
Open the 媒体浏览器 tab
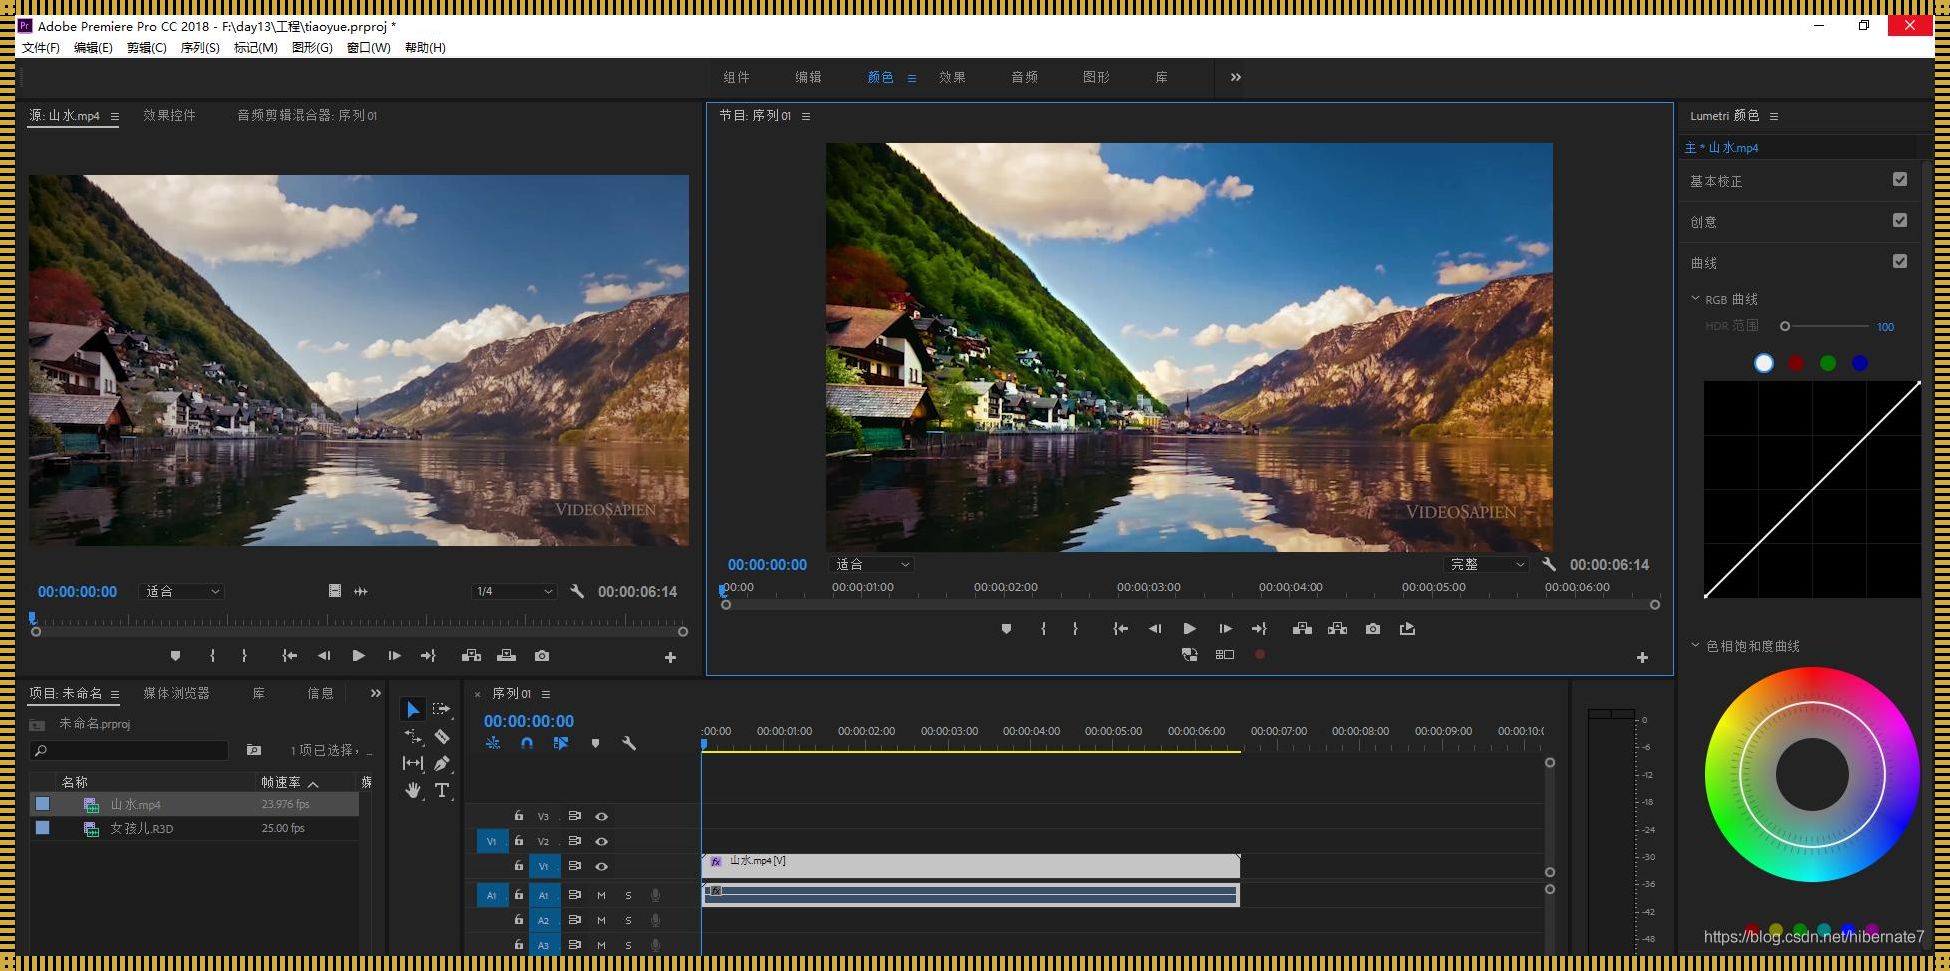pos(176,693)
